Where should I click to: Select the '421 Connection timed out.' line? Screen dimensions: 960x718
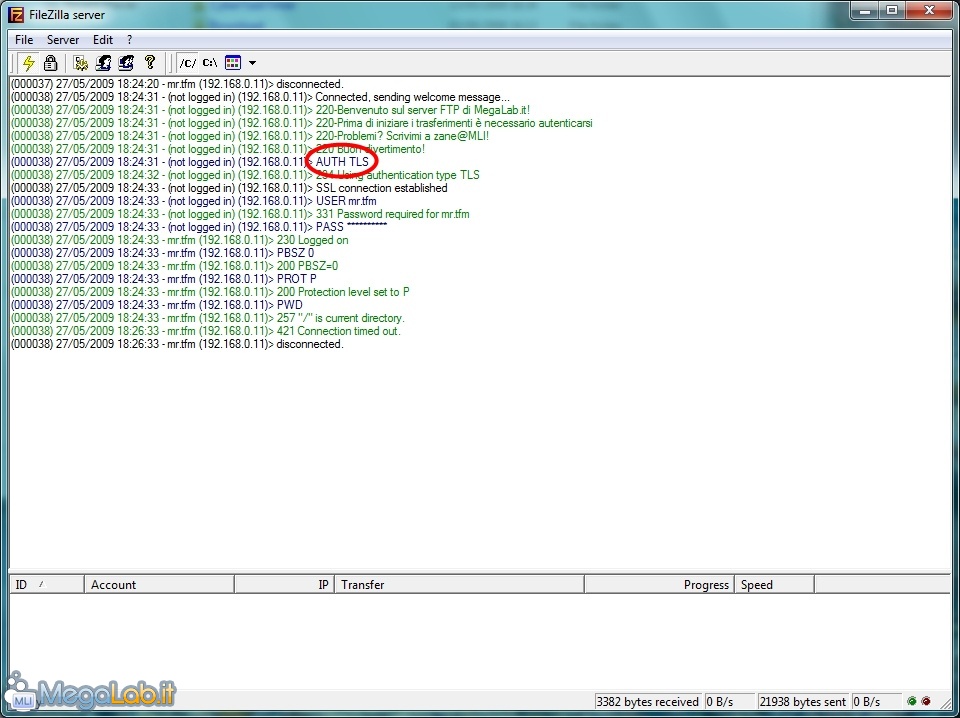pos(206,331)
